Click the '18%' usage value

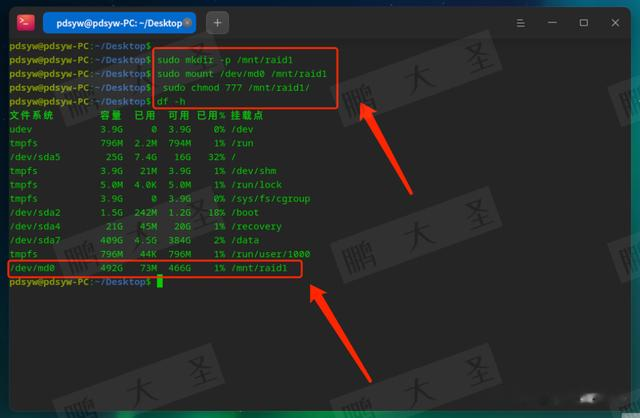tap(216, 213)
